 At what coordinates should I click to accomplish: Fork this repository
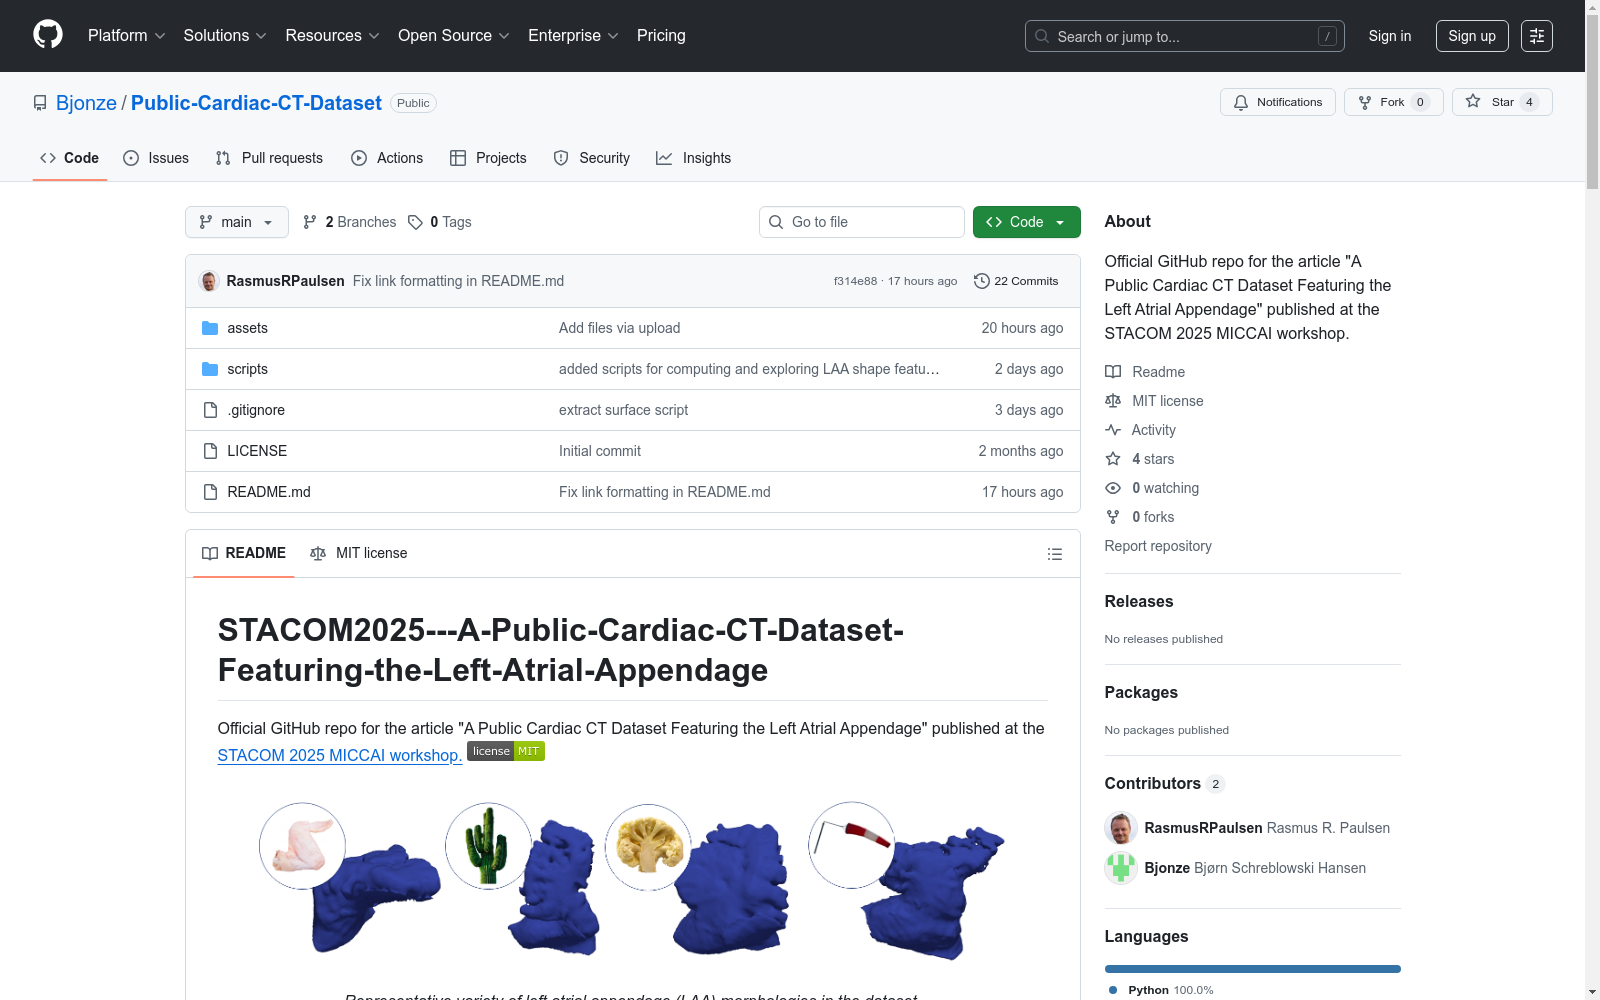tap(1394, 102)
